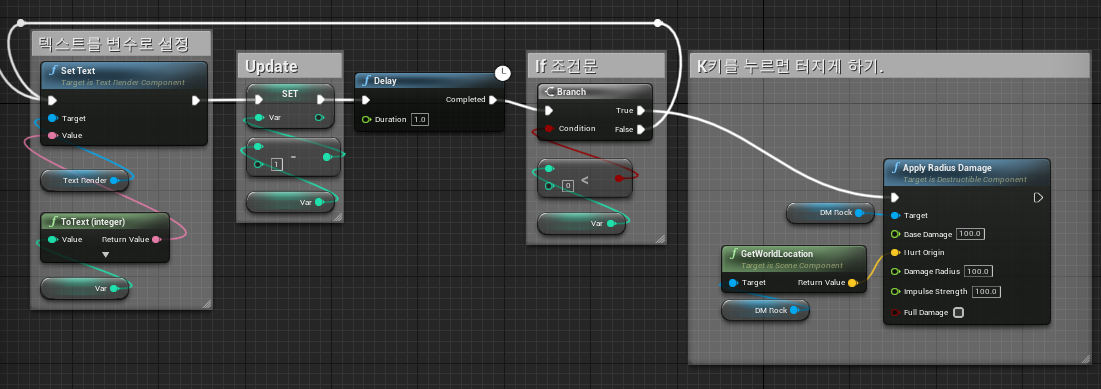1101x389 pixels.
Task: Click the less-than node field containing 0
Action: [568, 186]
